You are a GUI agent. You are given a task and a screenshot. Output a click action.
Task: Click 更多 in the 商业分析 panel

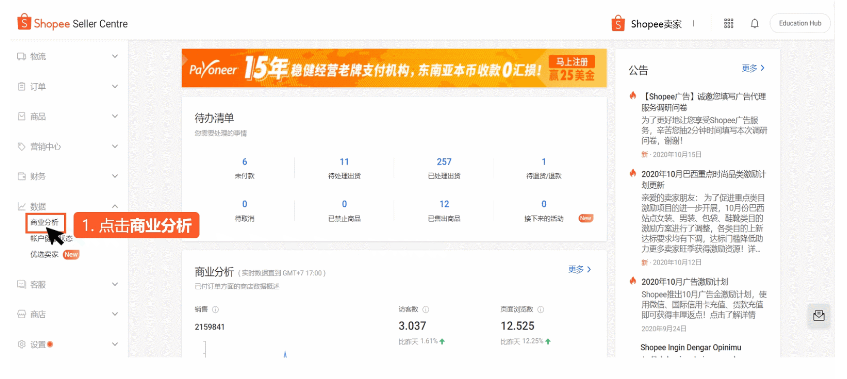580,269
